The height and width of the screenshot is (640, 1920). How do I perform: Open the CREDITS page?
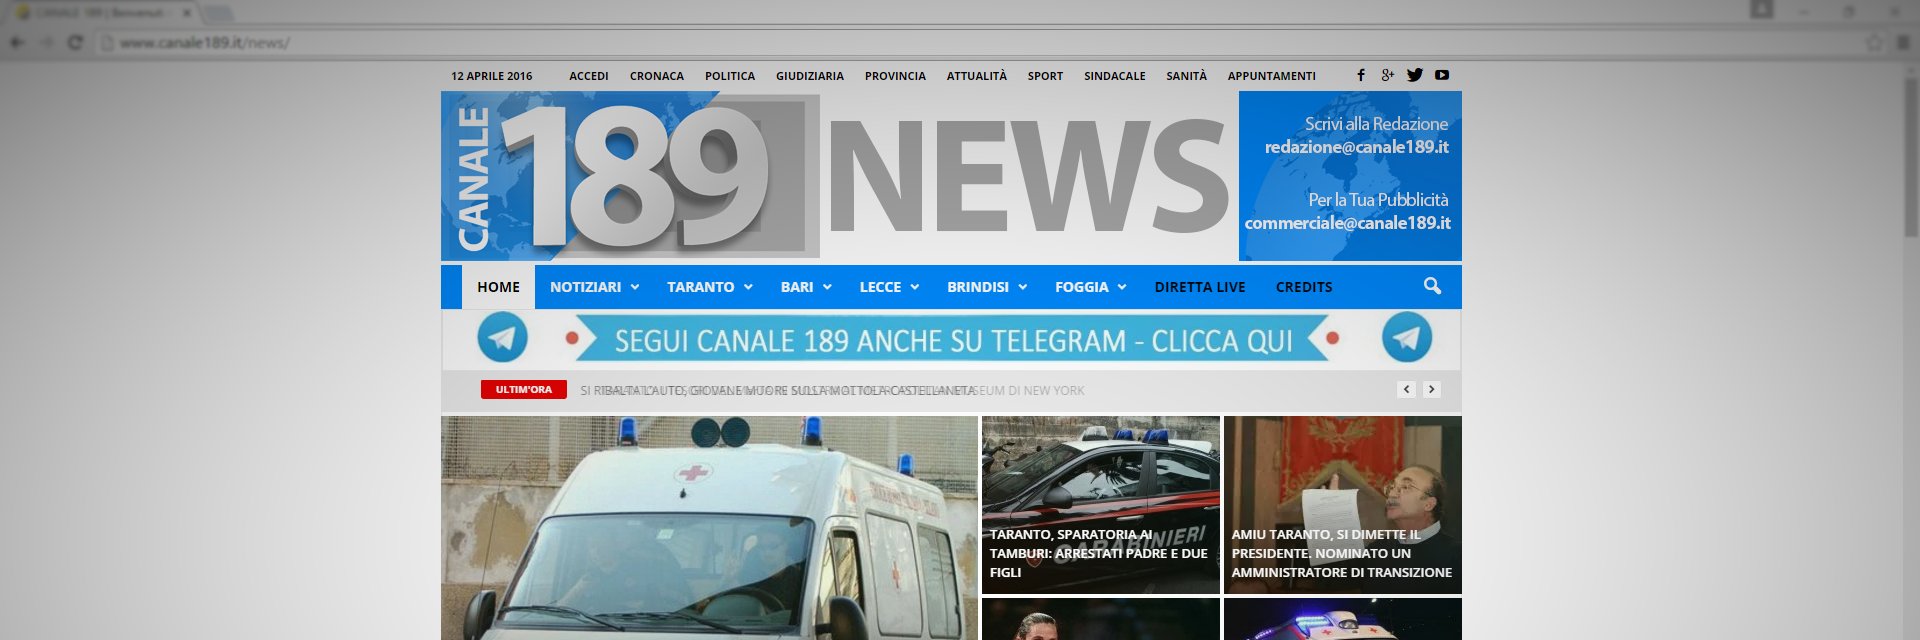1304,287
